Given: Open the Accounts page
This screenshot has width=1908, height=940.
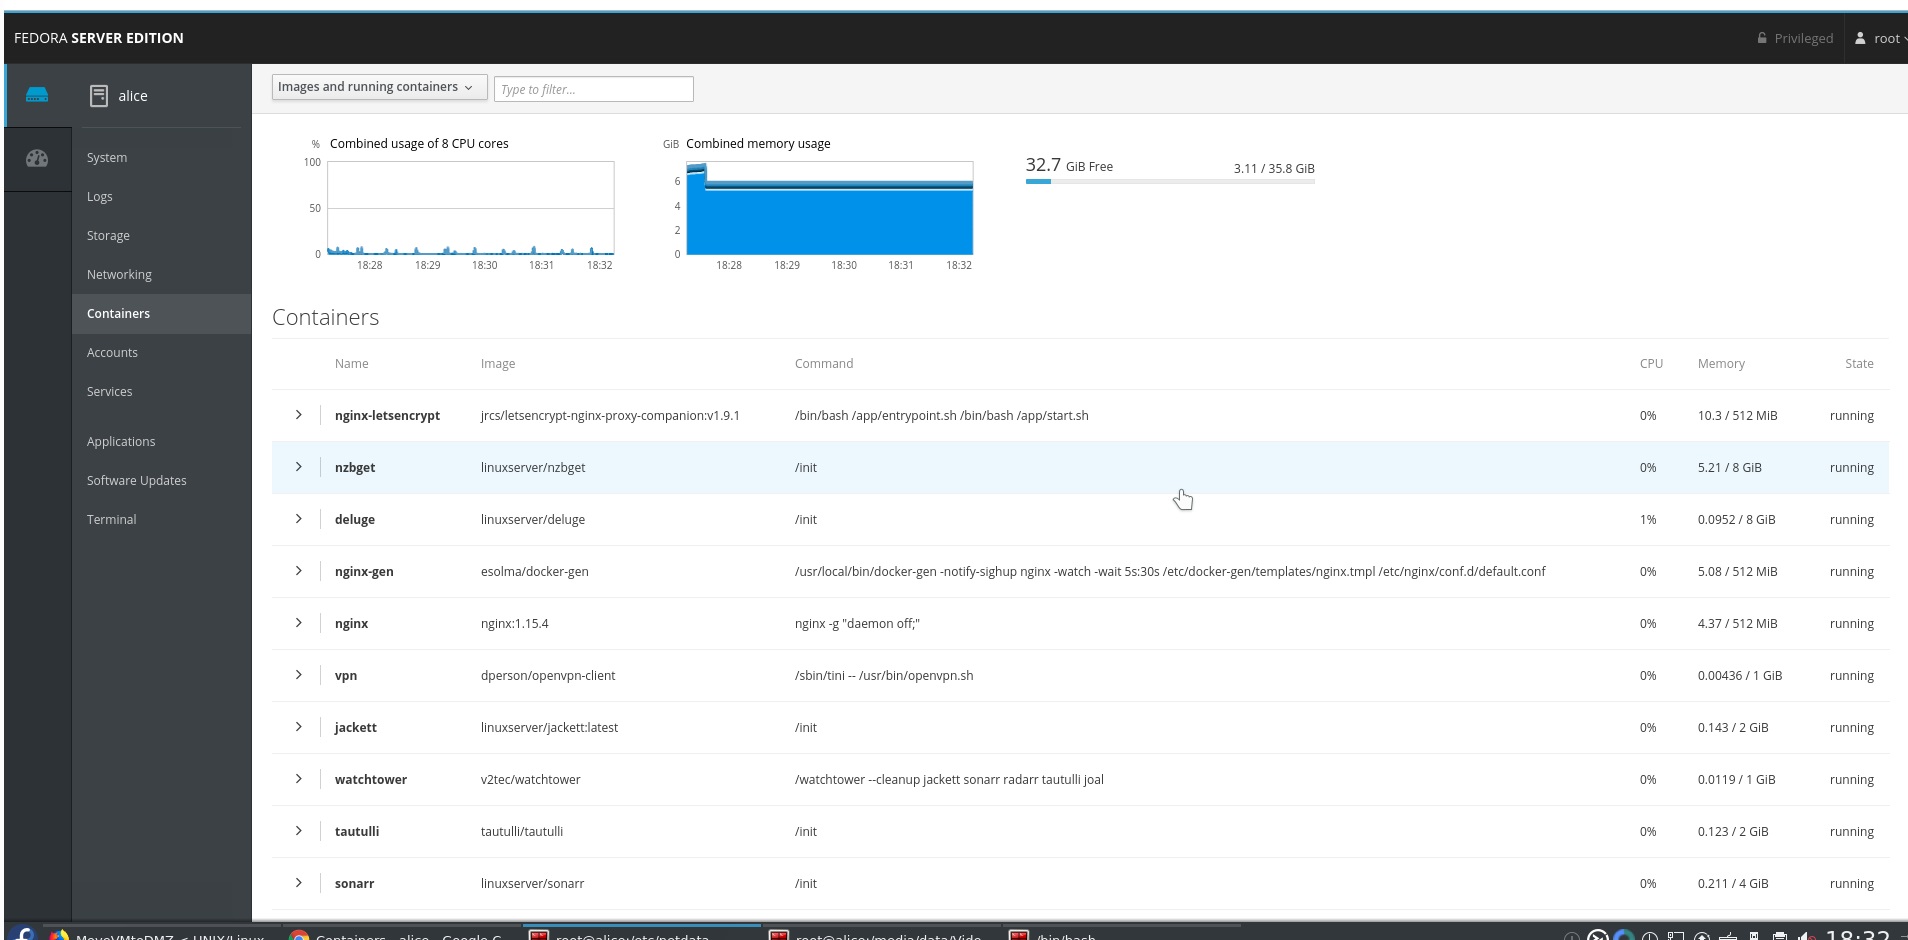Looking at the screenshot, I should [x=112, y=352].
